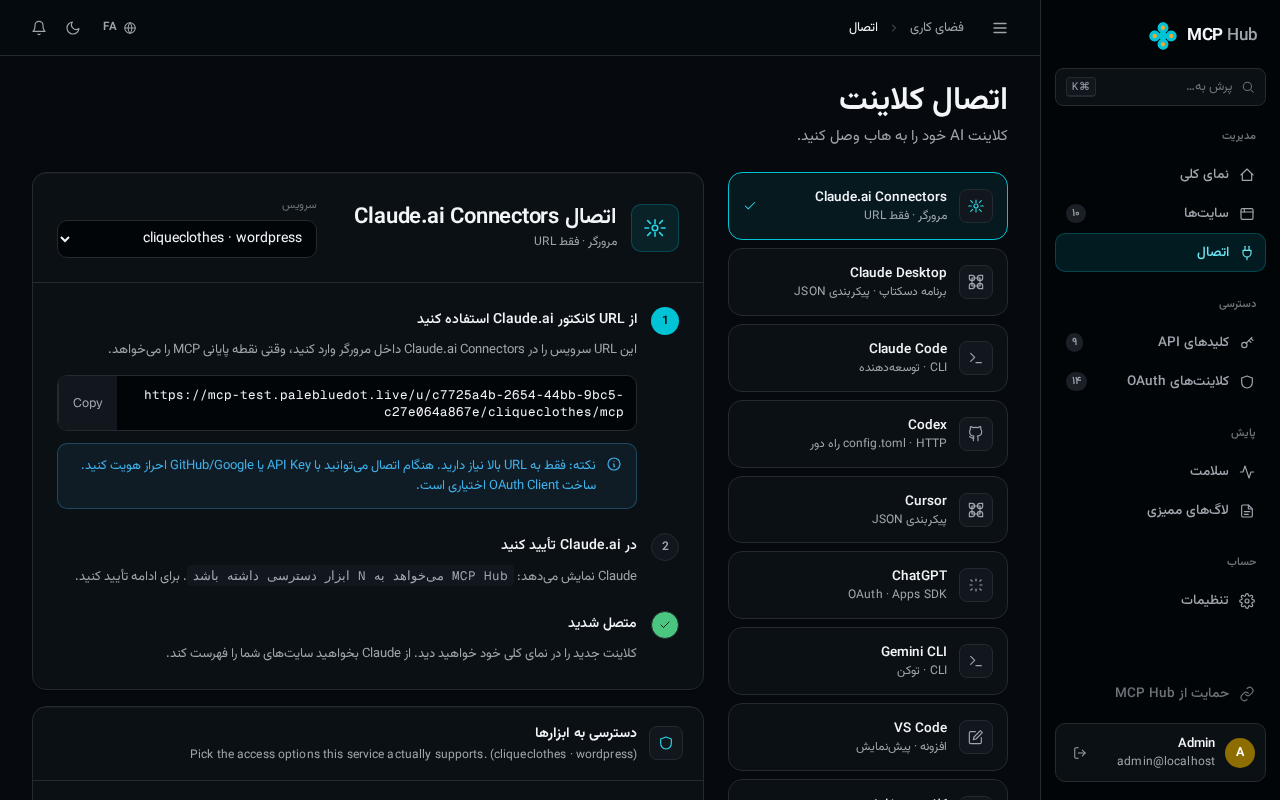Click the search field in the sidebar
1280x800 pixels.
coord(1160,87)
